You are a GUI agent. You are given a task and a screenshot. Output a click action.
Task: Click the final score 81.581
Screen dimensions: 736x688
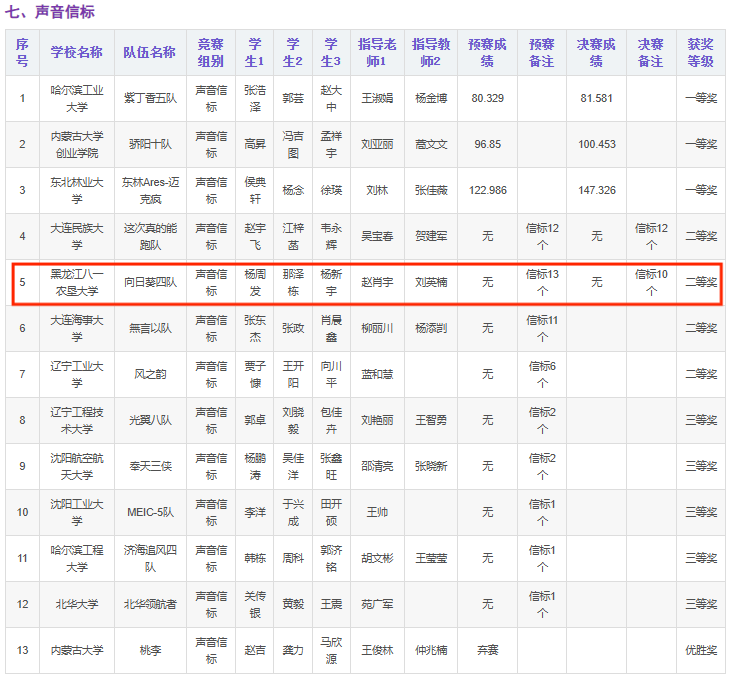[x=597, y=98]
